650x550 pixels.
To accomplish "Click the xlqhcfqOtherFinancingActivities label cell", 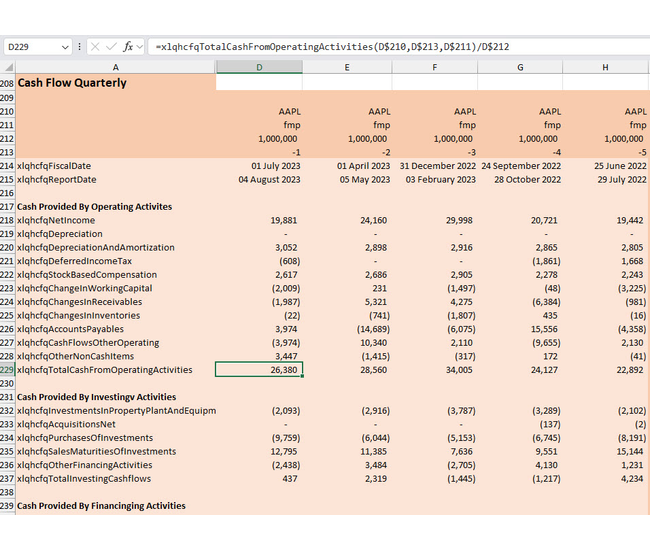I will click(116, 465).
